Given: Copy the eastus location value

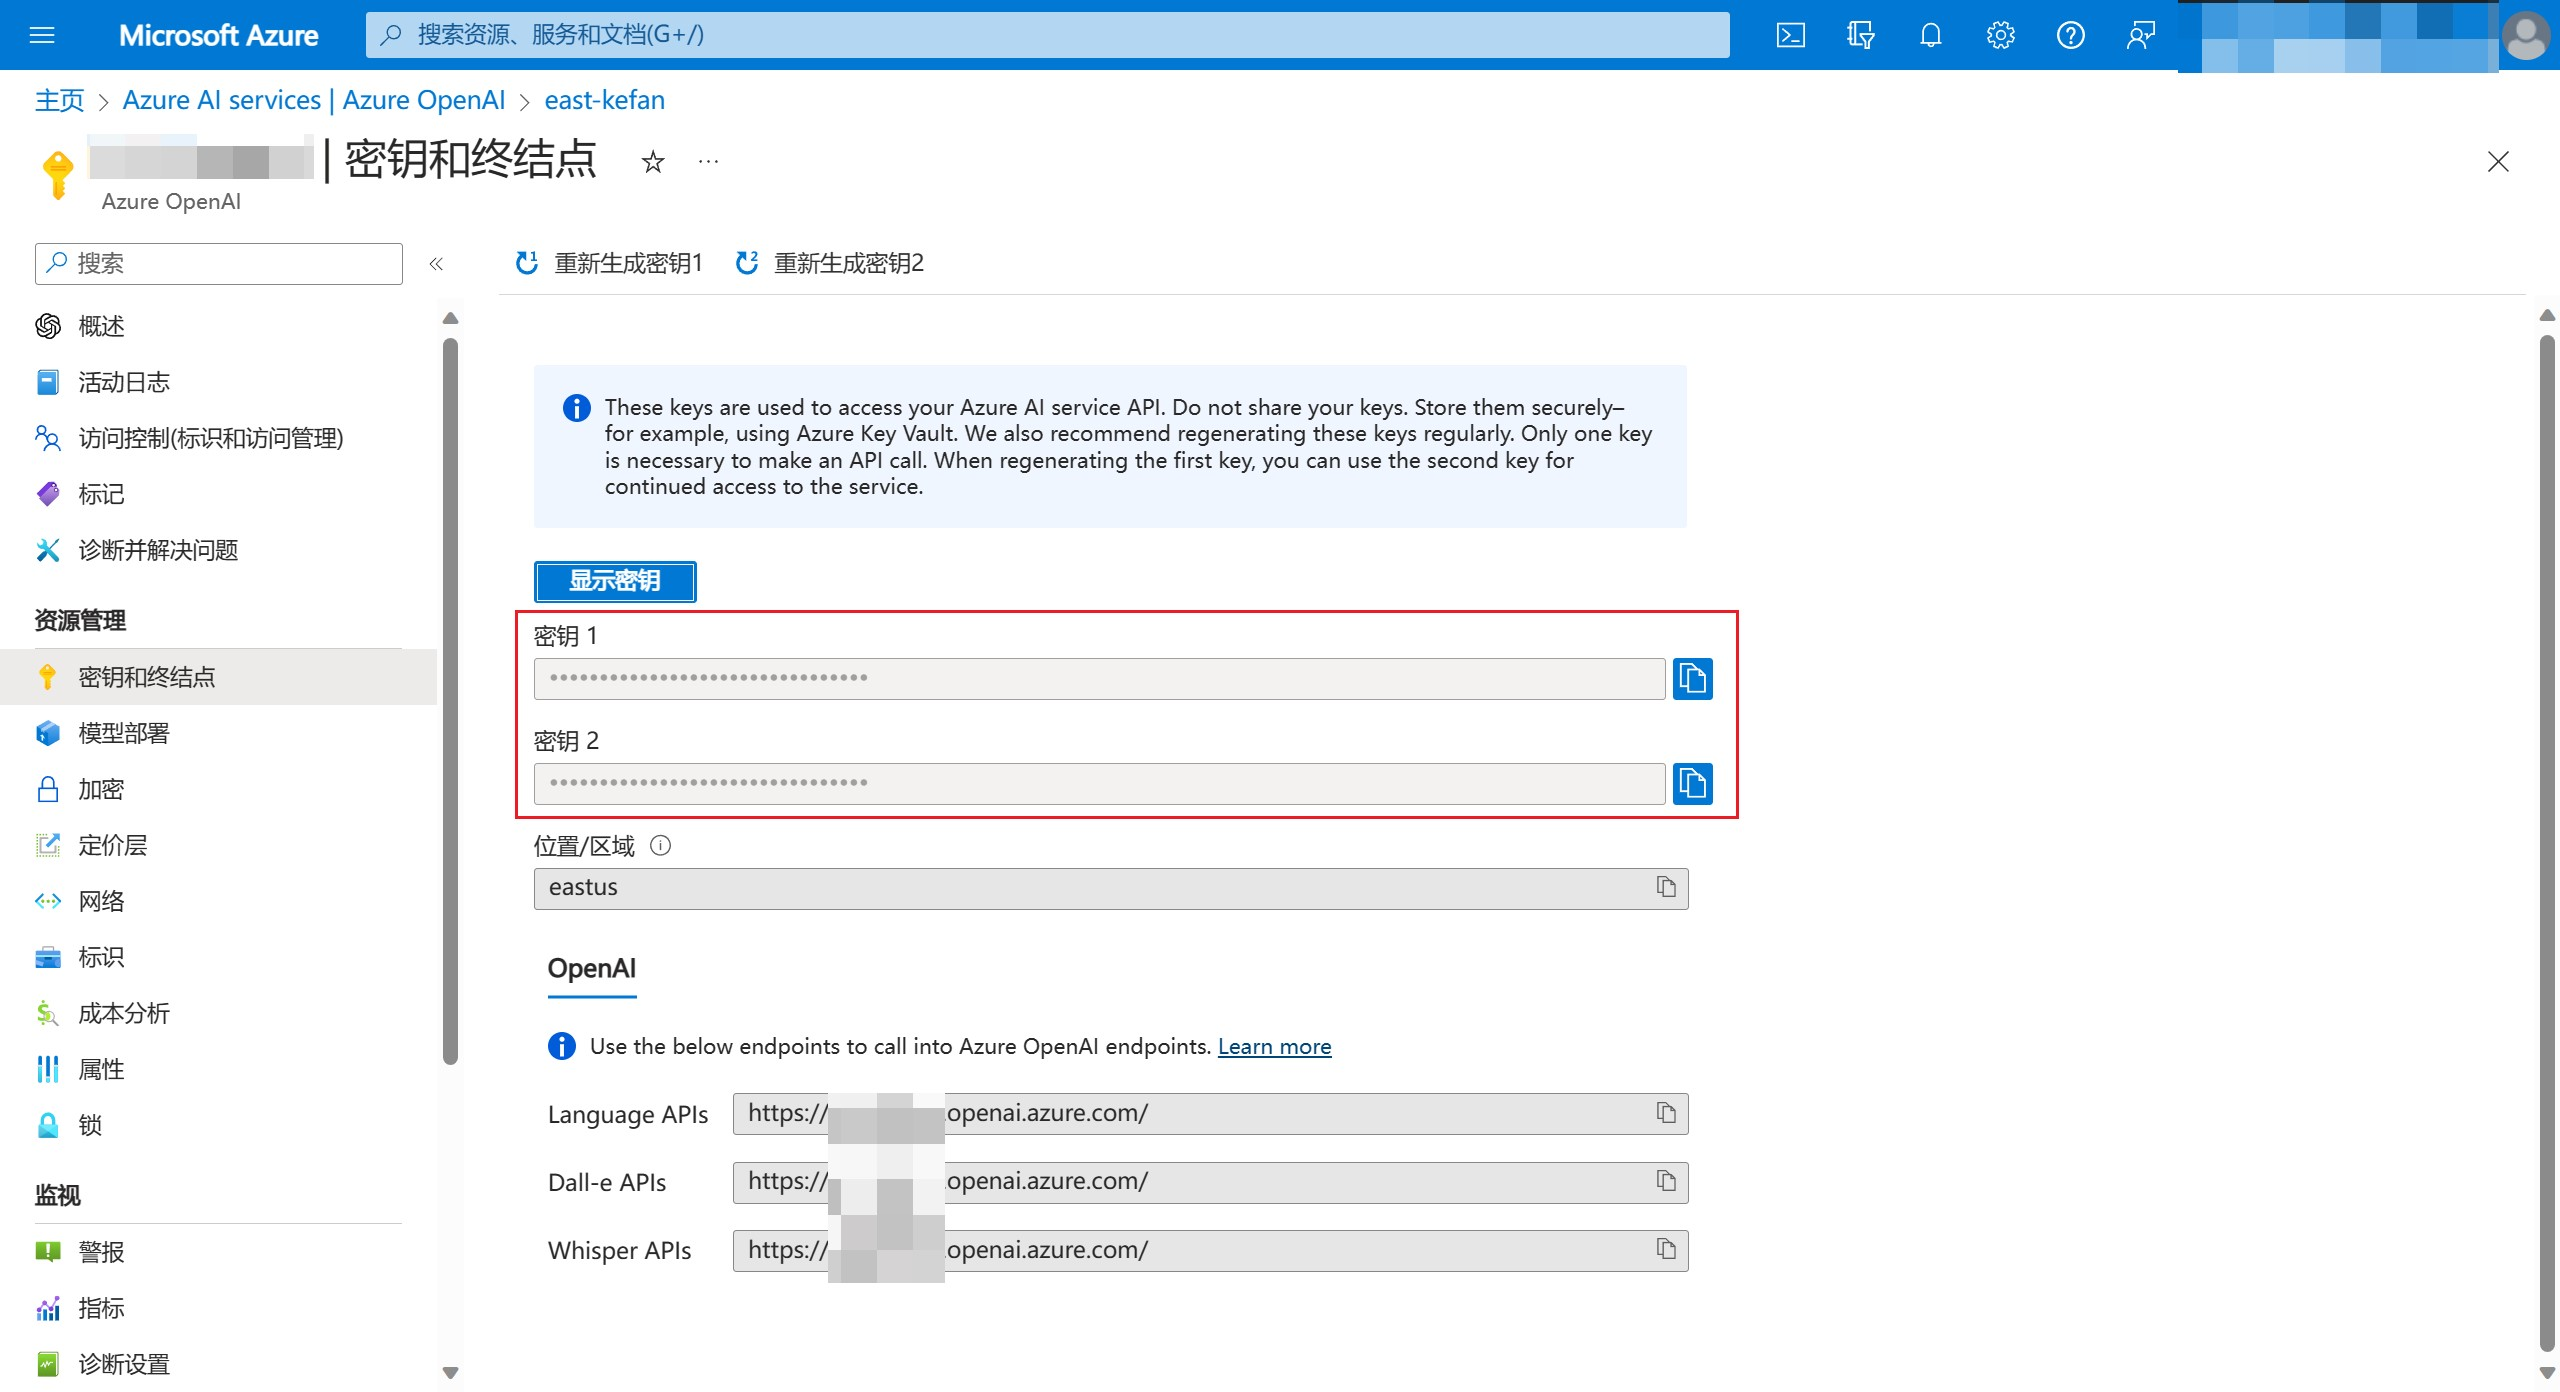Looking at the screenshot, I should [x=1666, y=888].
